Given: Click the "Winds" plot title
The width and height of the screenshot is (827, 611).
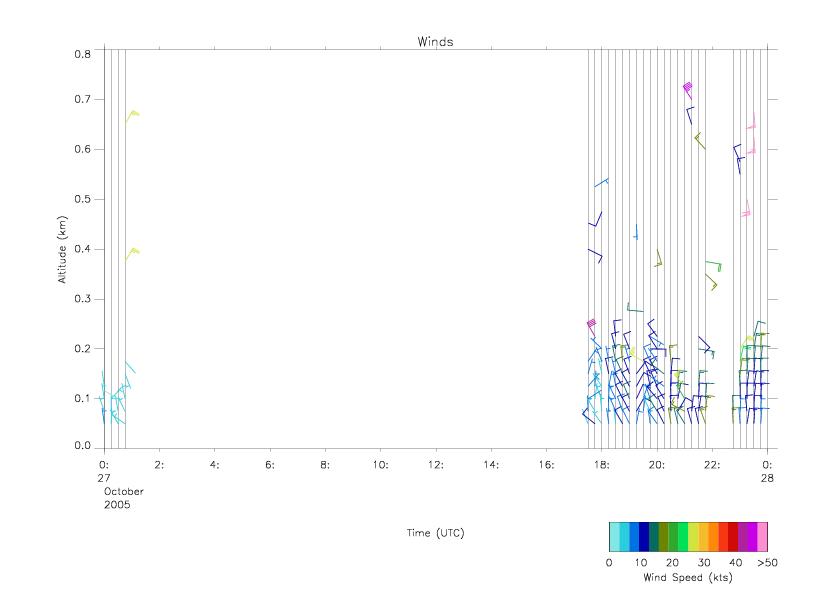Looking at the screenshot, I should coord(435,42).
